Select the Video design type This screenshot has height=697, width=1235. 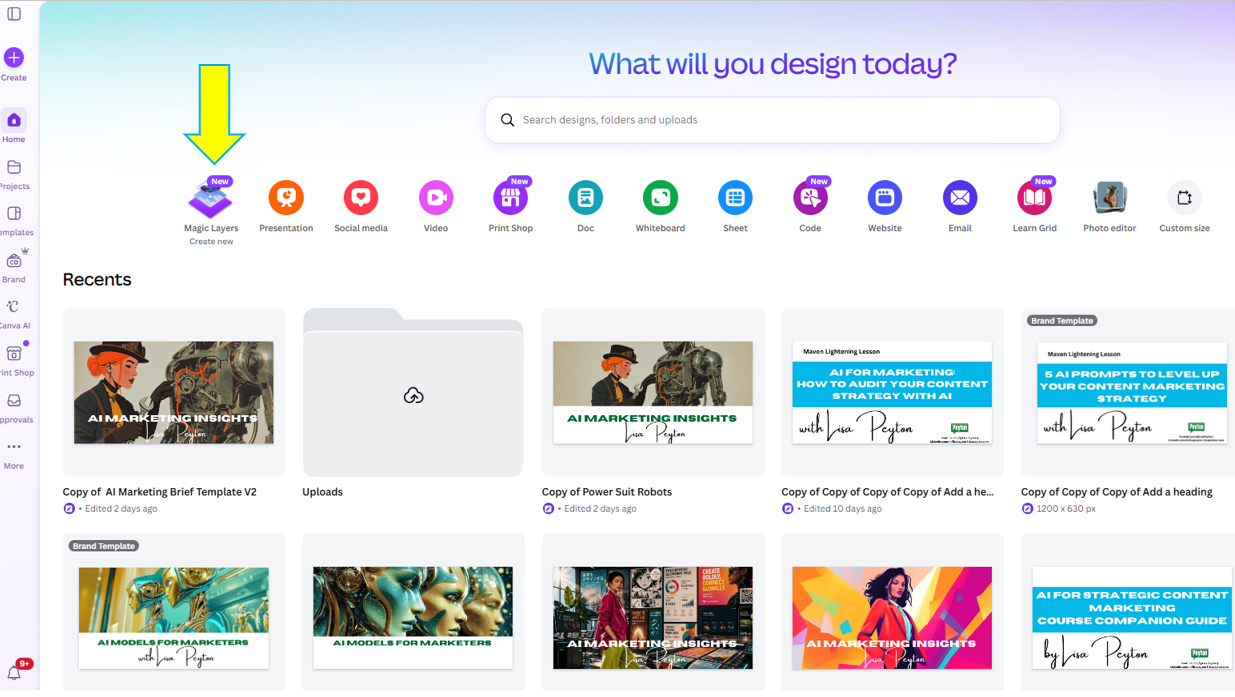tap(436, 198)
